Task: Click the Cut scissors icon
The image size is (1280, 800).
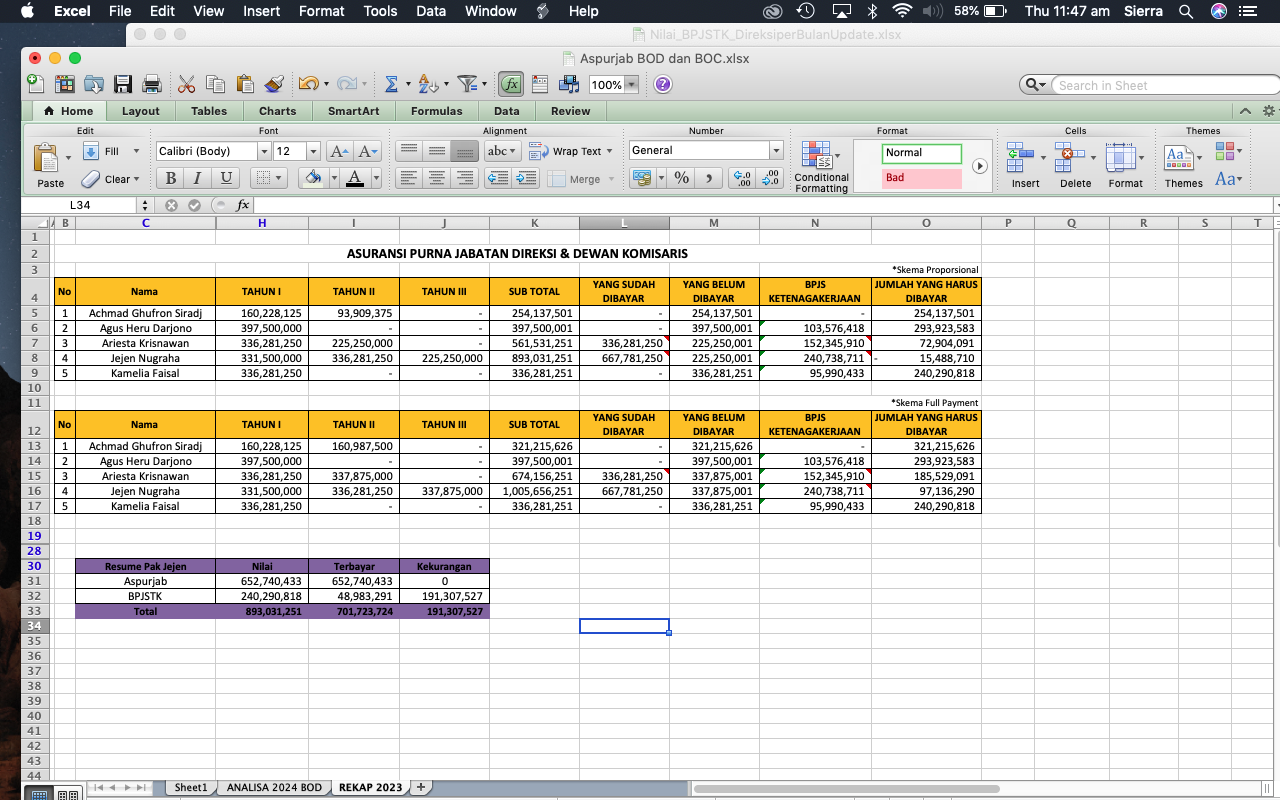Action: (x=187, y=85)
